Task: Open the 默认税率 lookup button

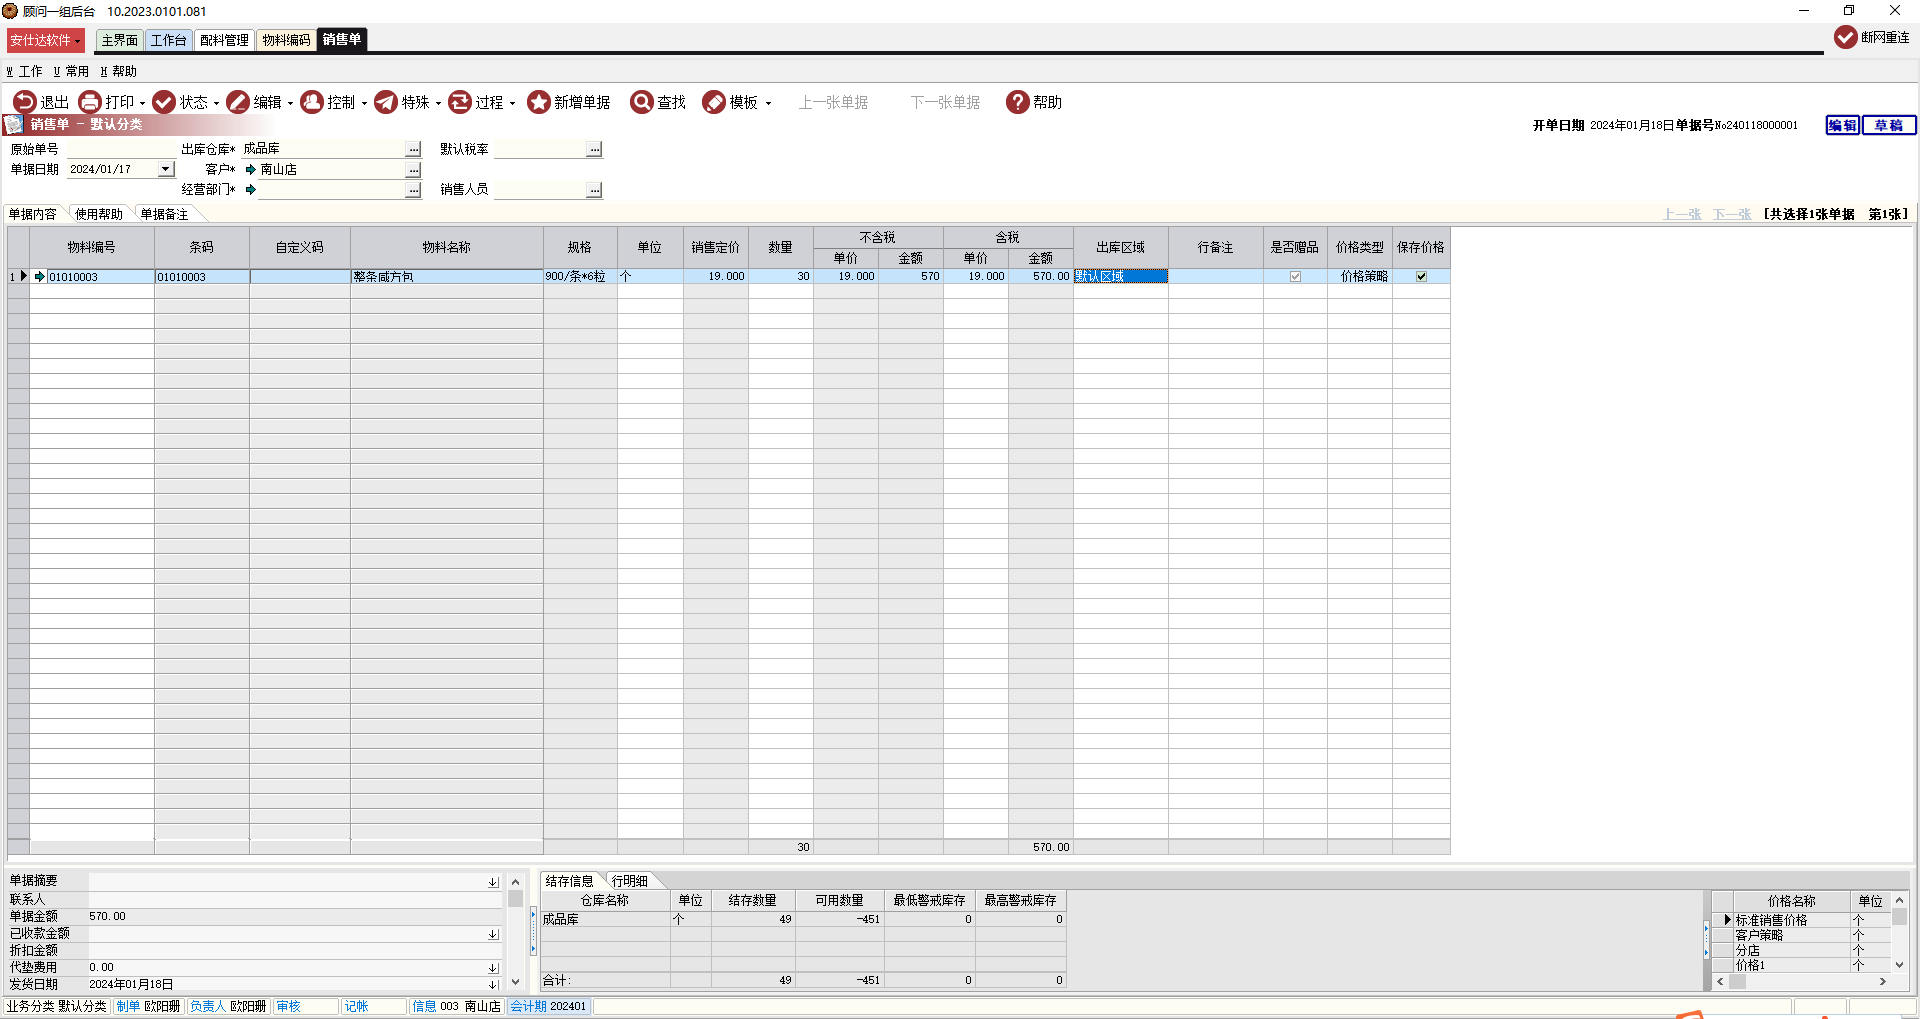Action: pos(595,149)
